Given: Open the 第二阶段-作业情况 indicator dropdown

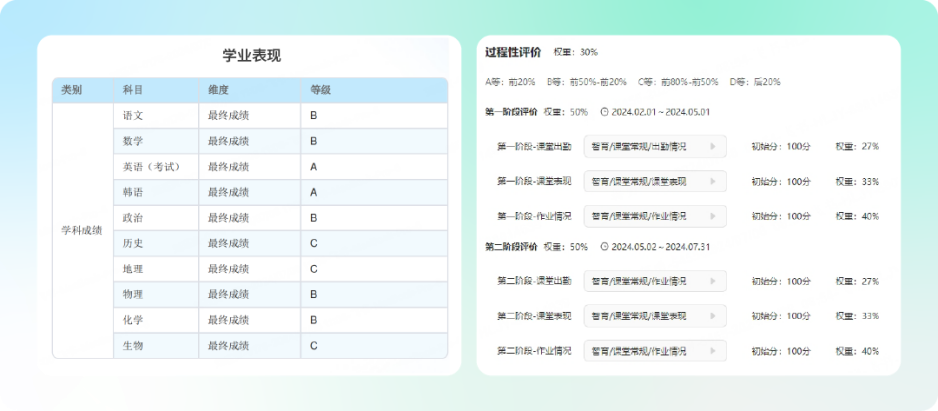Looking at the screenshot, I should click(654, 351).
